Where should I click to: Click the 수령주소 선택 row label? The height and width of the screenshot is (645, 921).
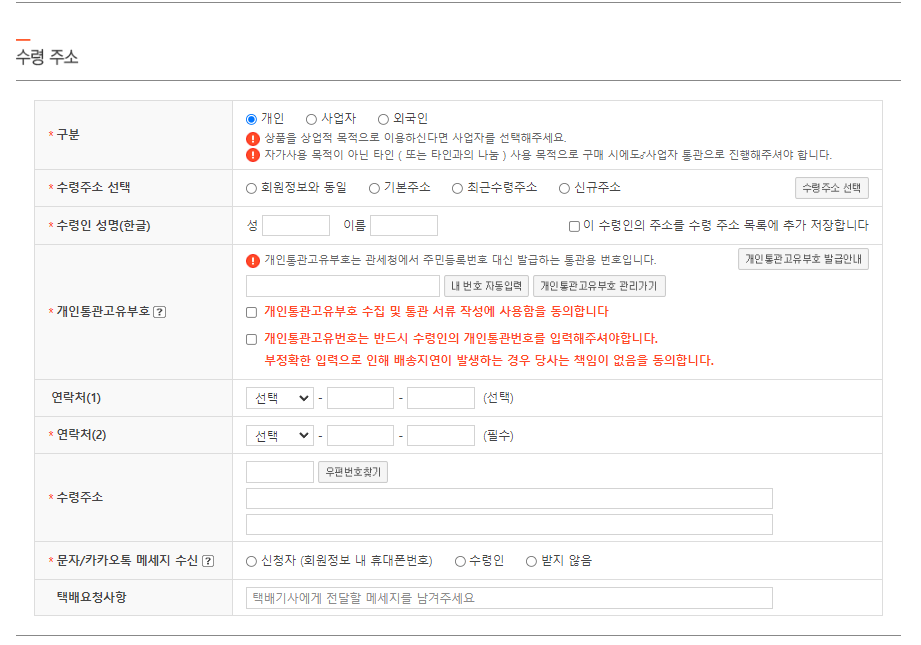(93, 187)
